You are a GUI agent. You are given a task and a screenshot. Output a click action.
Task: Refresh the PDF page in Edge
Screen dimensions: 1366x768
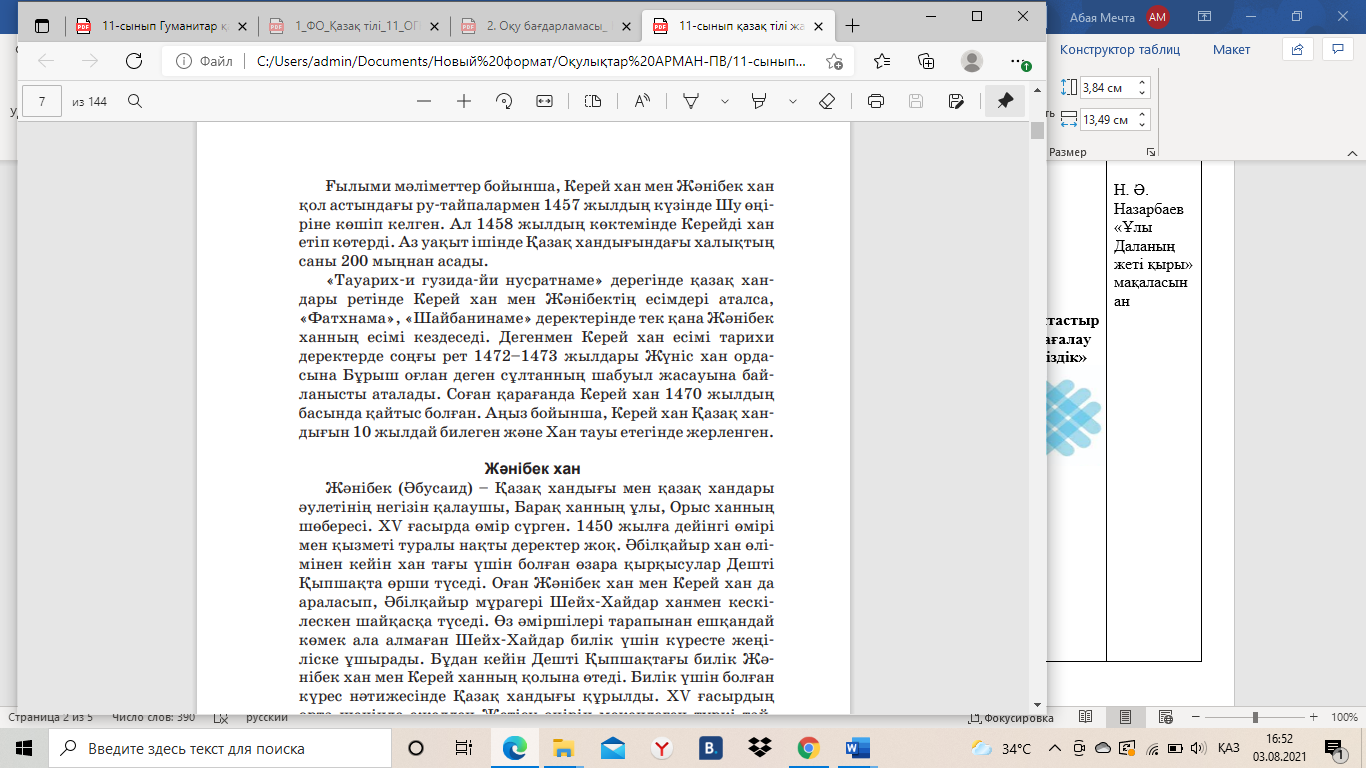(133, 61)
